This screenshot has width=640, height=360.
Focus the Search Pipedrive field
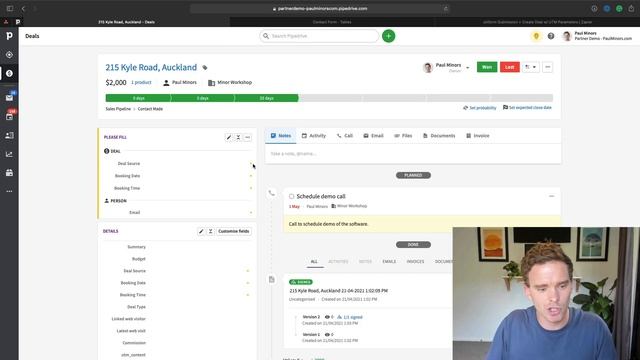[319, 36]
